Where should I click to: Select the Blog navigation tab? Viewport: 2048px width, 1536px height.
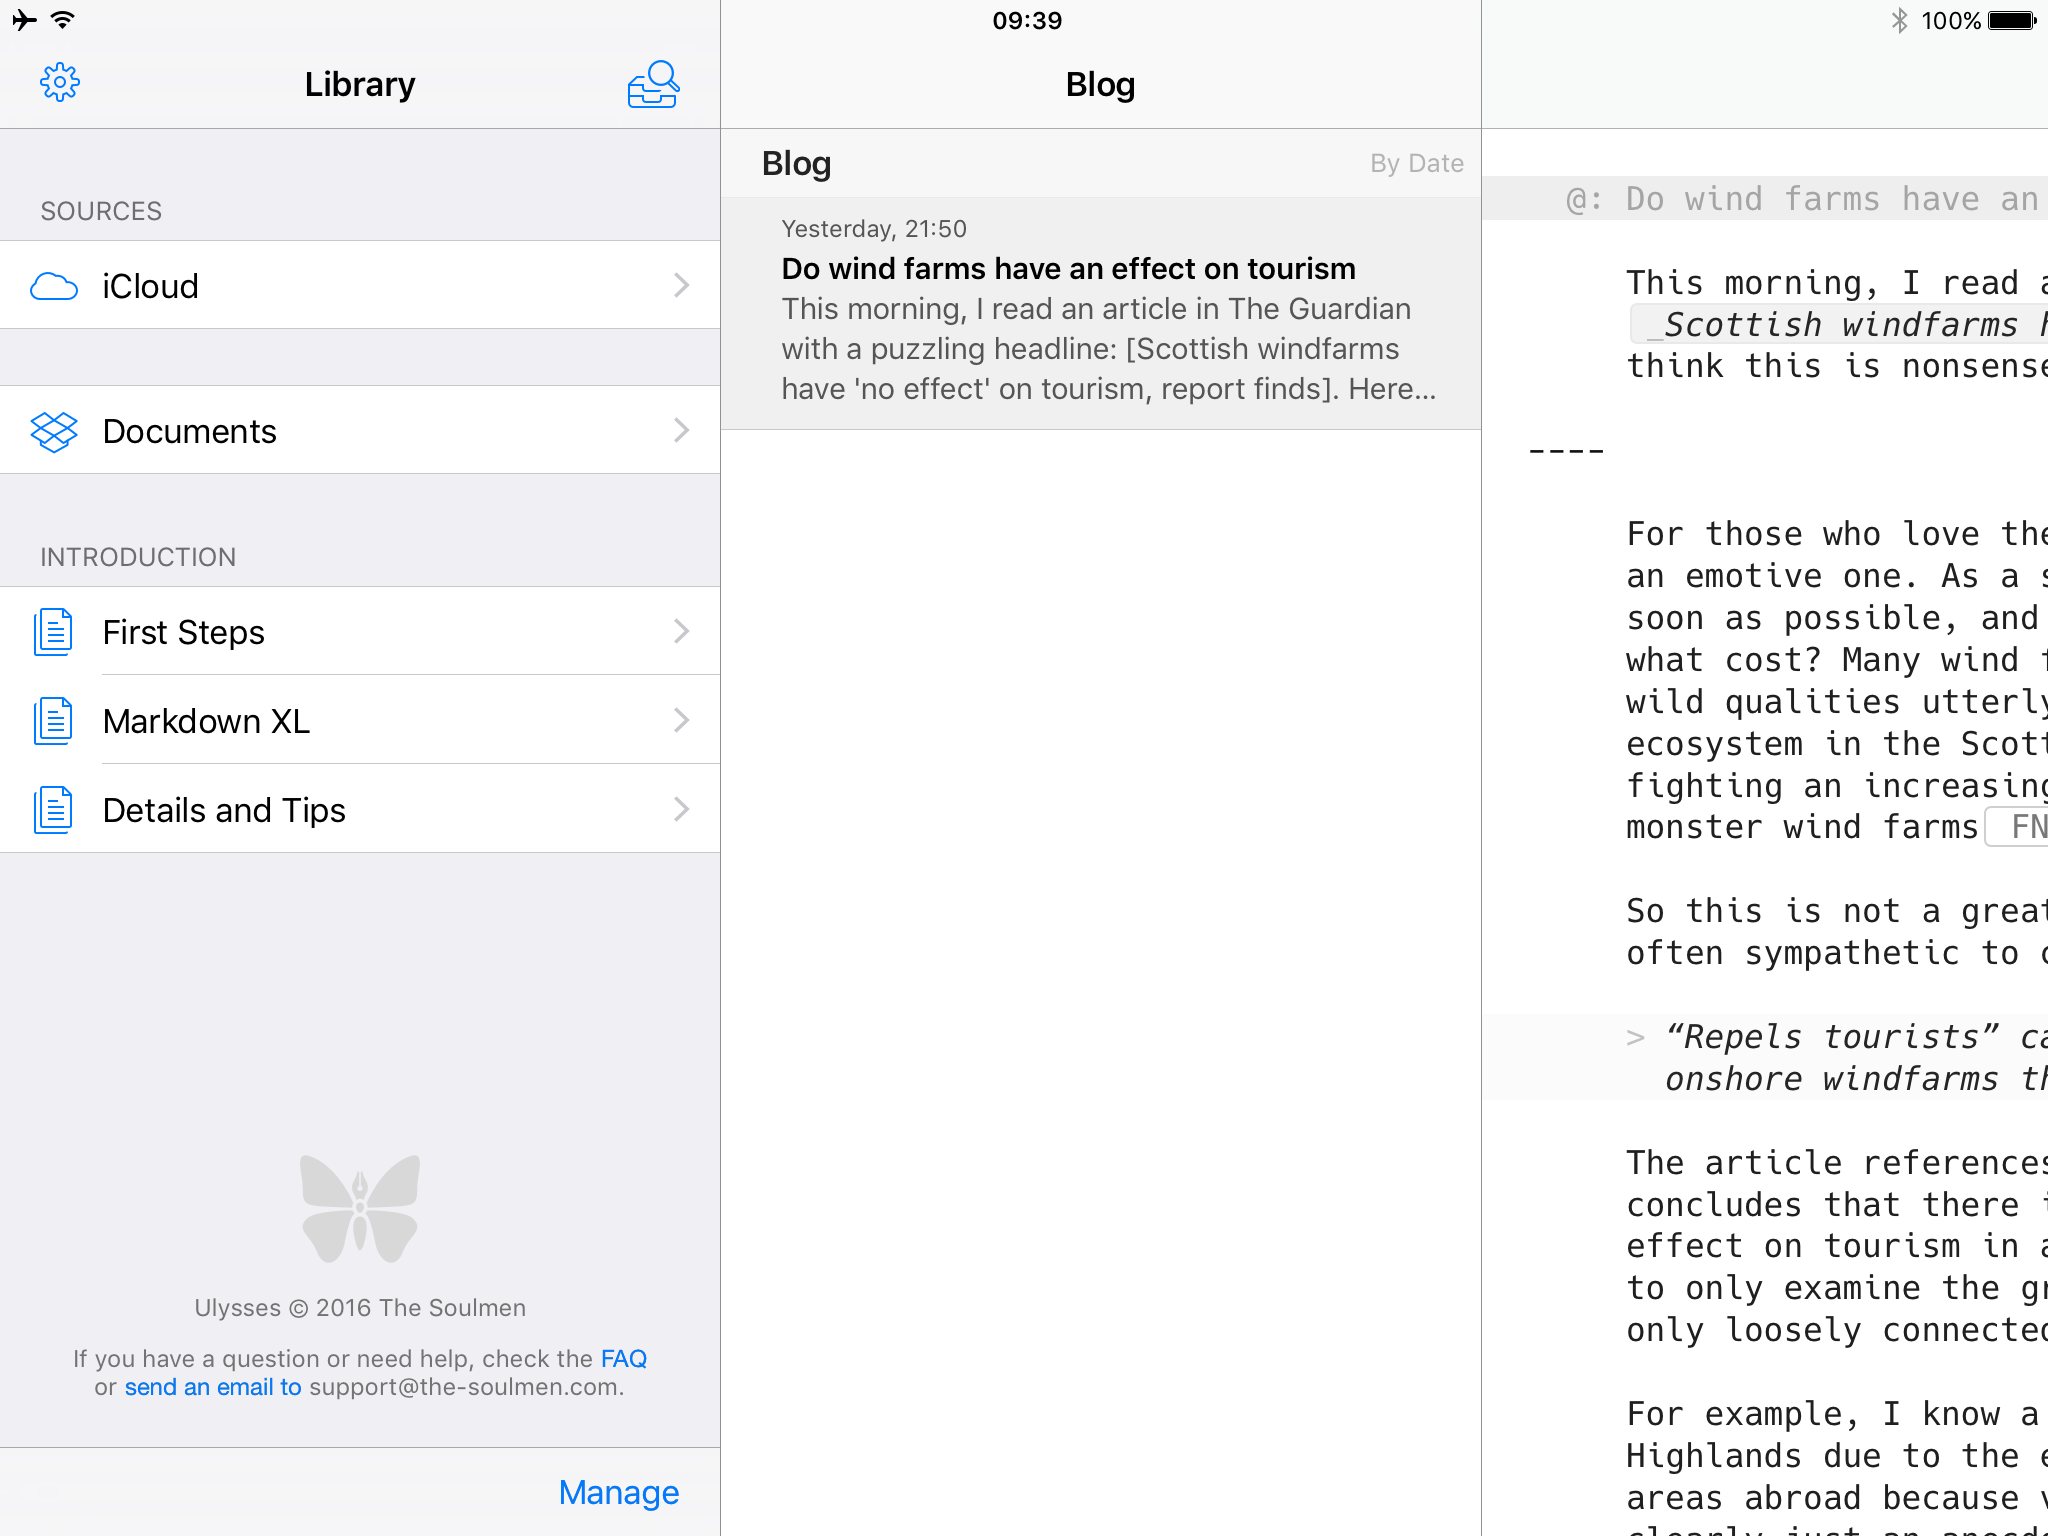[x=1100, y=84]
